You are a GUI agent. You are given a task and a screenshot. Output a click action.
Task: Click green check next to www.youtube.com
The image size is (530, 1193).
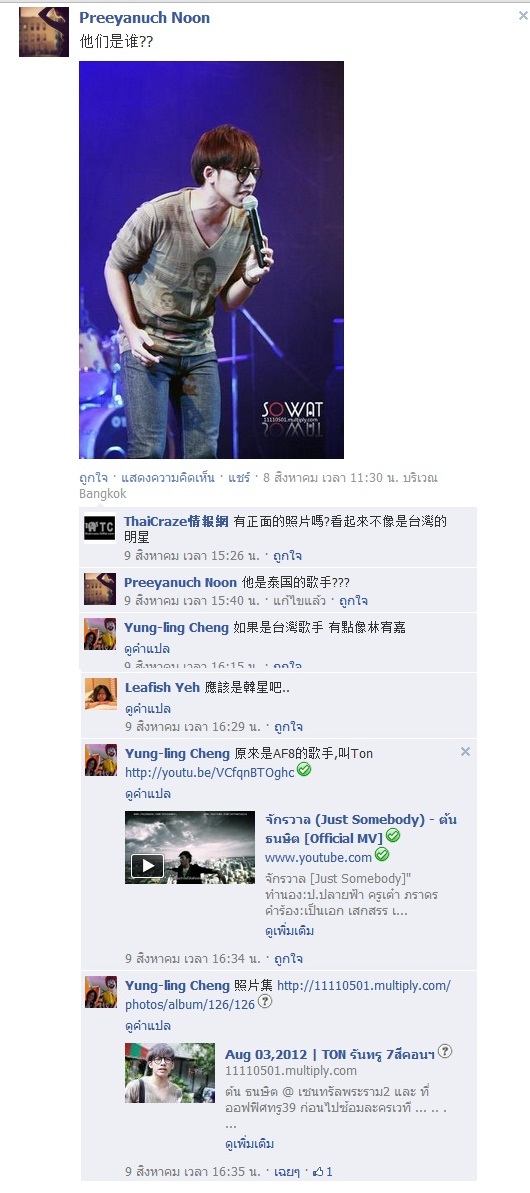(x=382, y=855)
